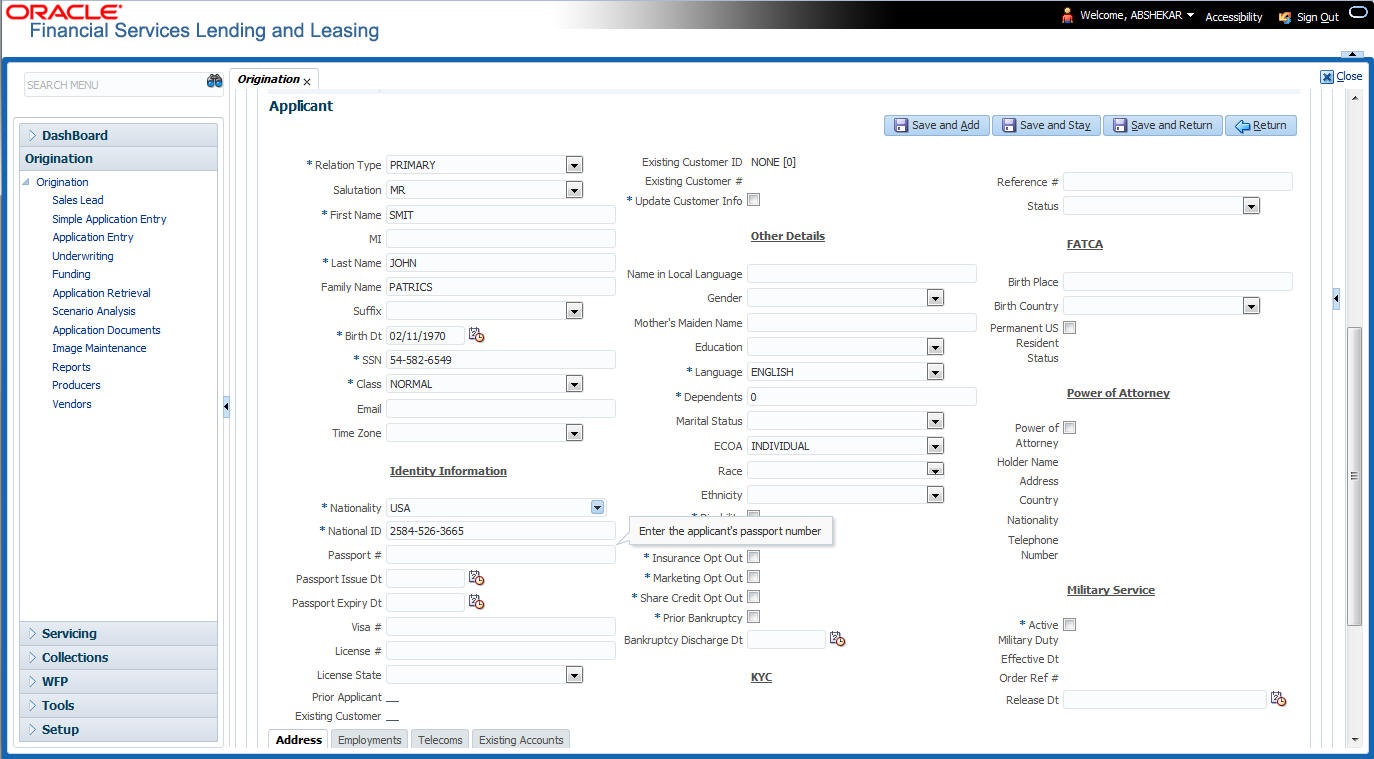Click the user avatar icon beside Welcome
The width and height of the screenshot is (1374, 759).
click(x=1067, y=15)
